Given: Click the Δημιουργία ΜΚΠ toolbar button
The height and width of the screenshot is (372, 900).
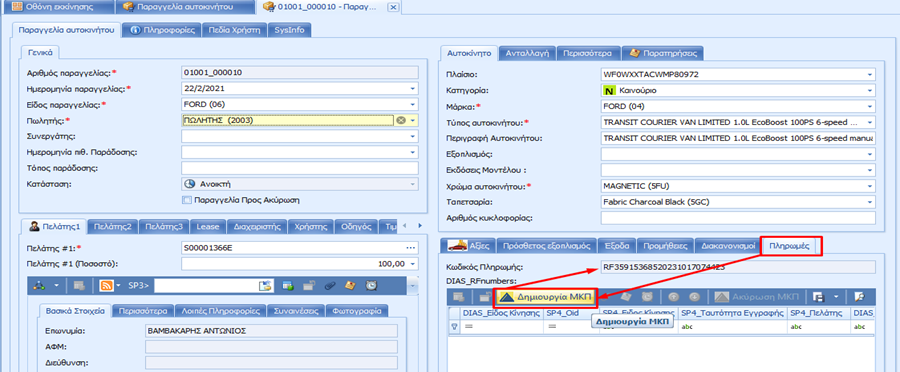Looking at the screenshot, I should (x=546, y=297).
